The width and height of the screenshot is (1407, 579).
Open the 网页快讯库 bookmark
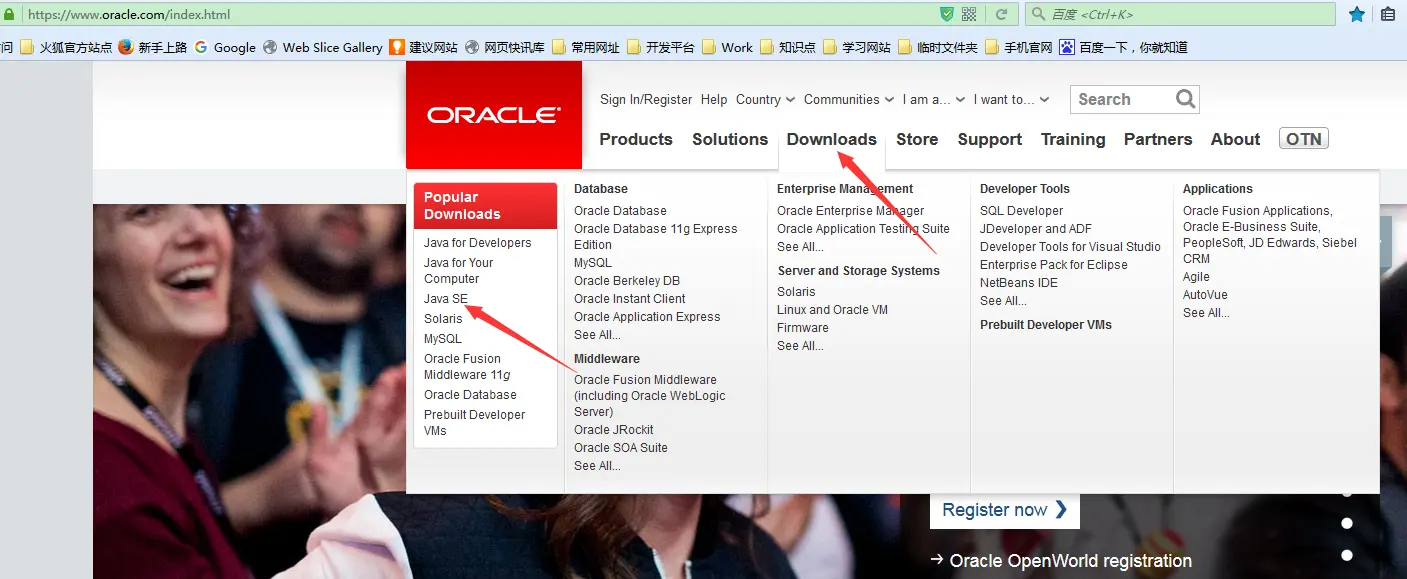click(505, 47)
